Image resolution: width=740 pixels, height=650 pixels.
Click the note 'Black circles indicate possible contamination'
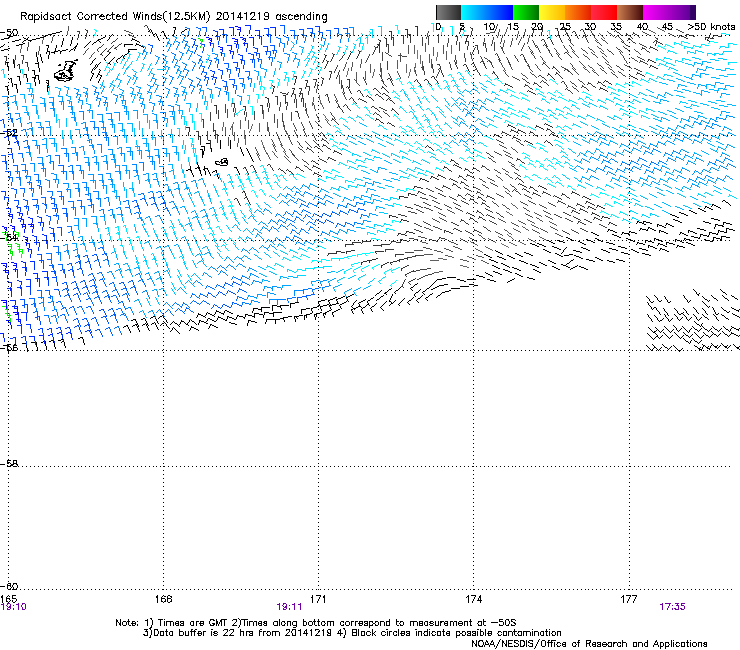click(456, 633)
